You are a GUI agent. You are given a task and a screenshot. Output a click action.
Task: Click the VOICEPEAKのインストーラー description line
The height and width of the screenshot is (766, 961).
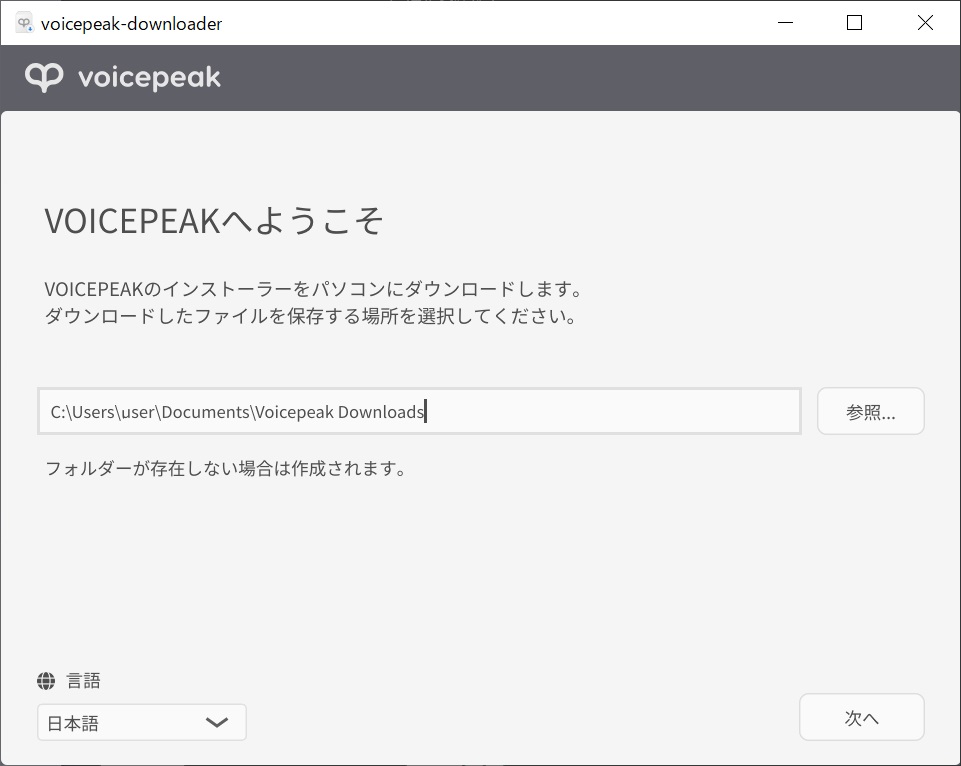[313, 289]
